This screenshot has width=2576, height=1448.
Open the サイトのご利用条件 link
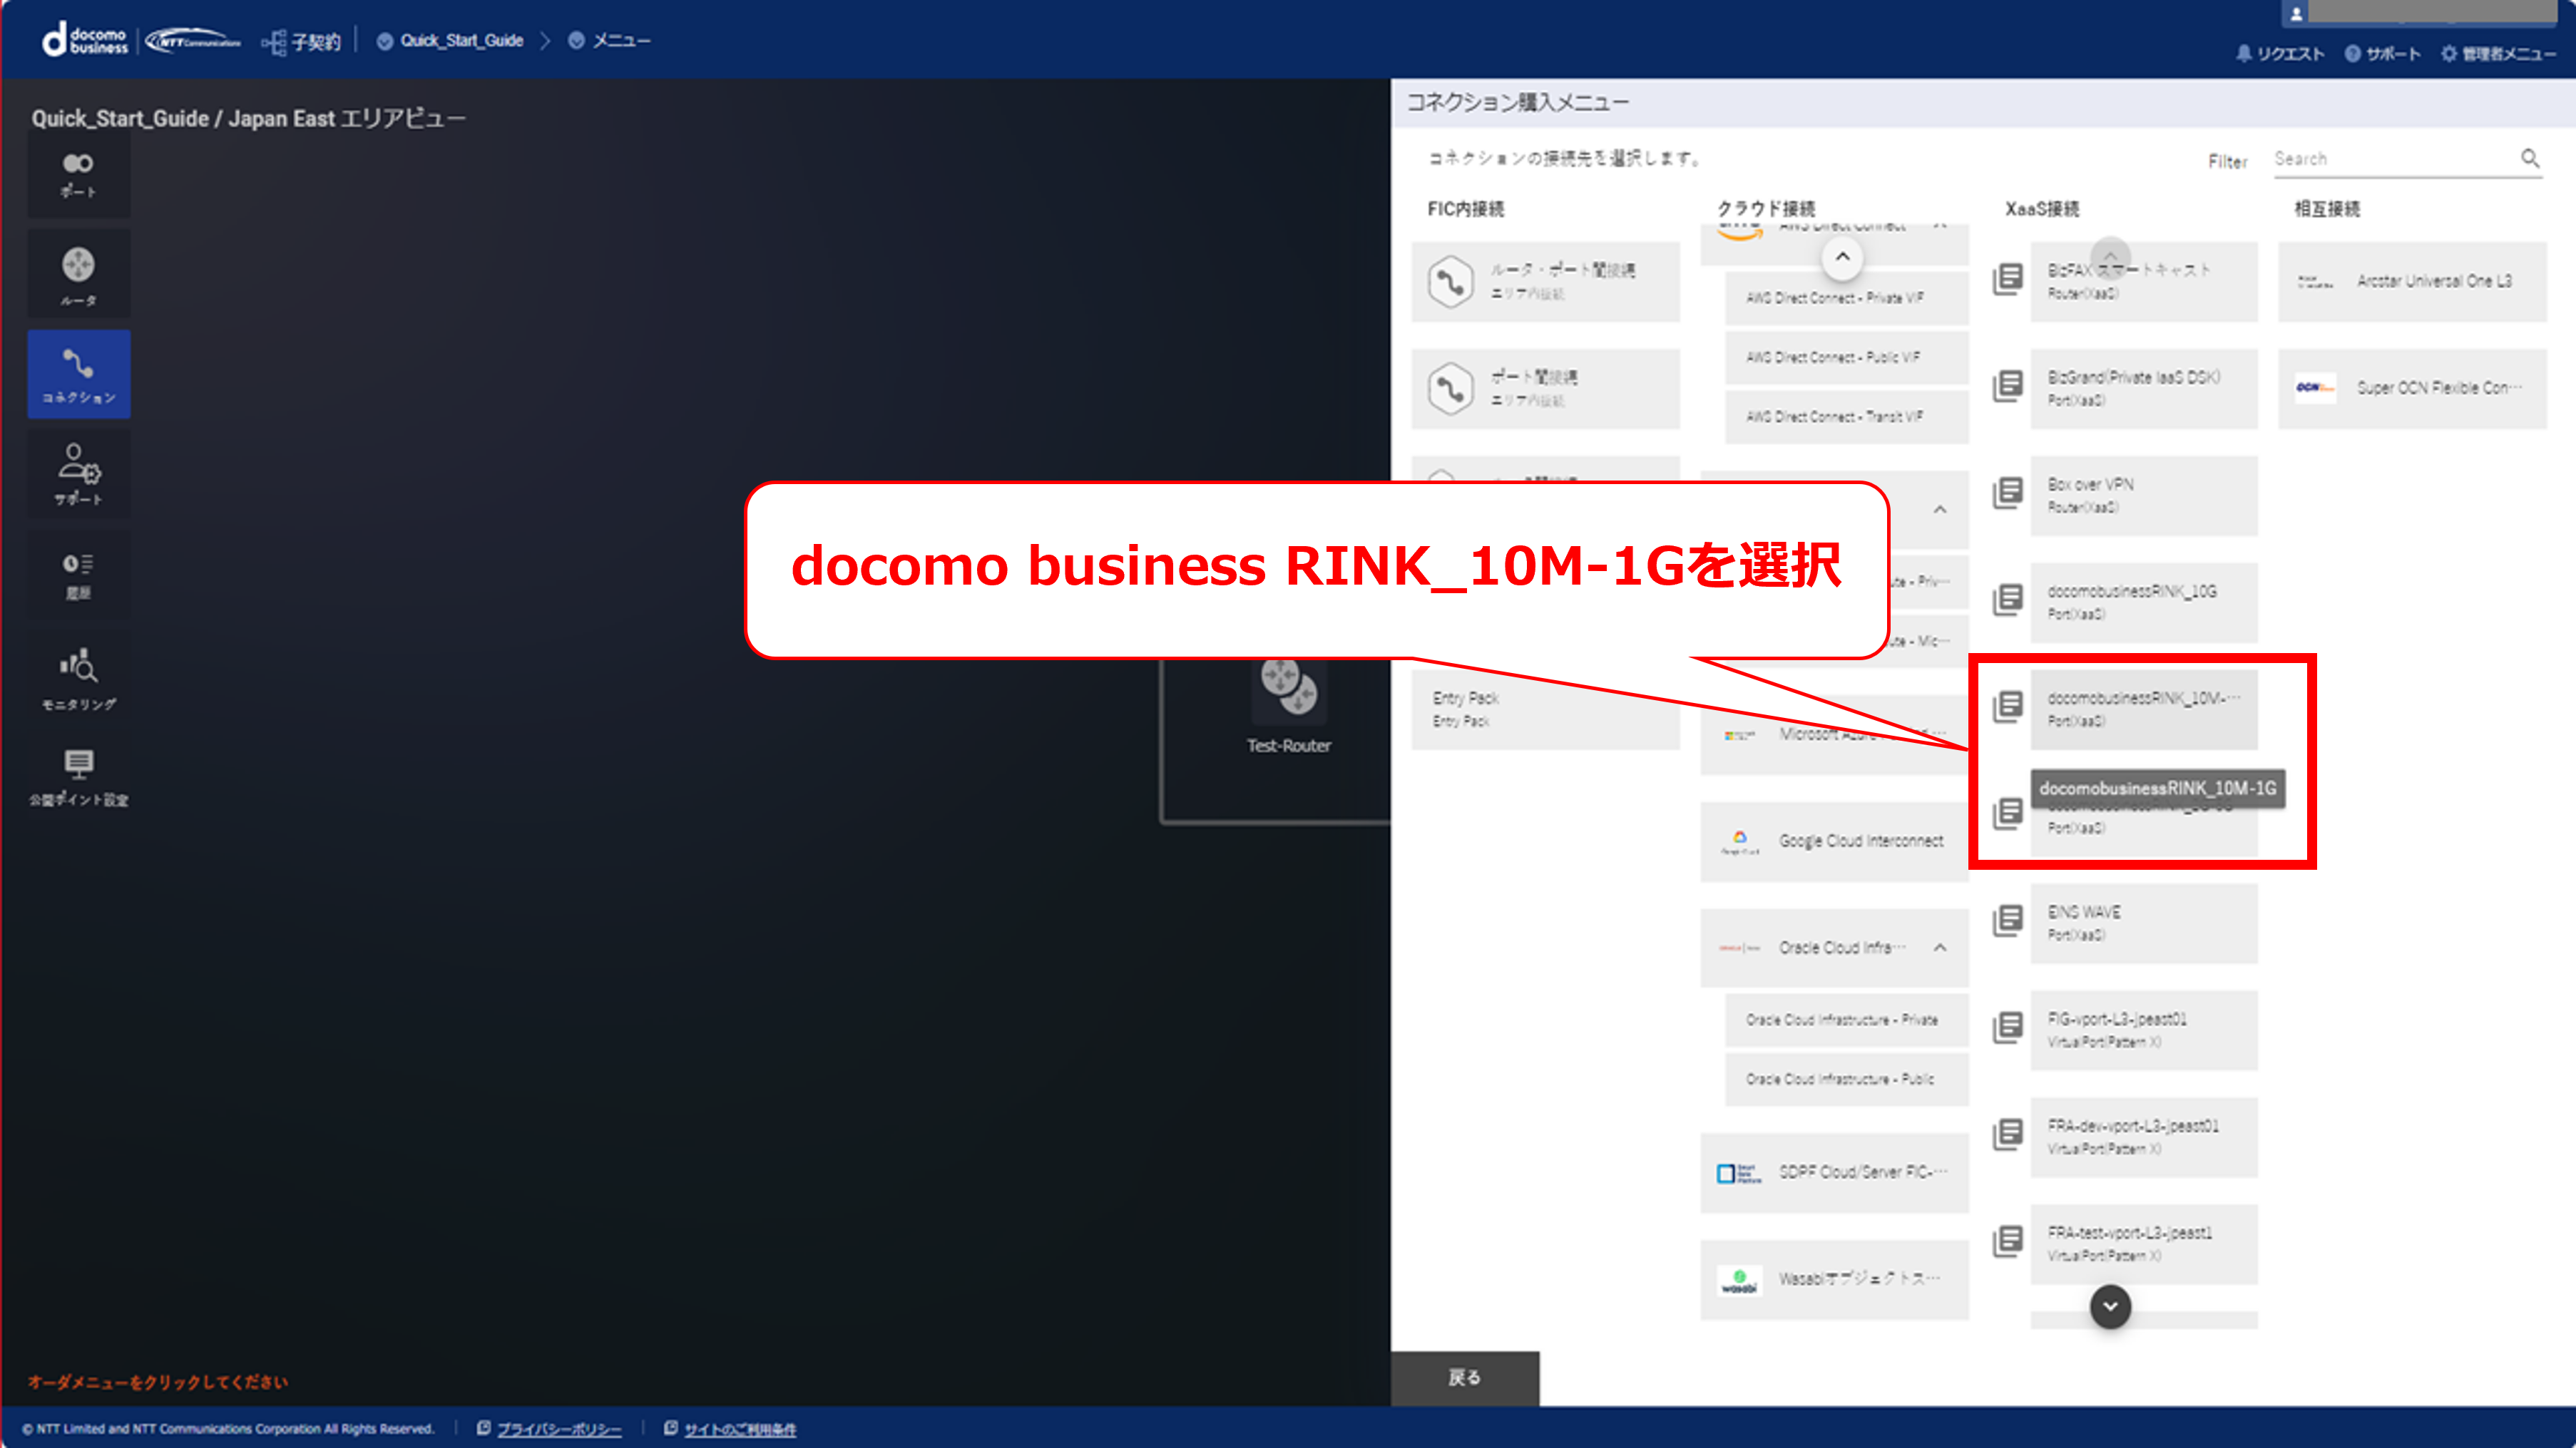pyautogui.click(x=740, y=1429)
